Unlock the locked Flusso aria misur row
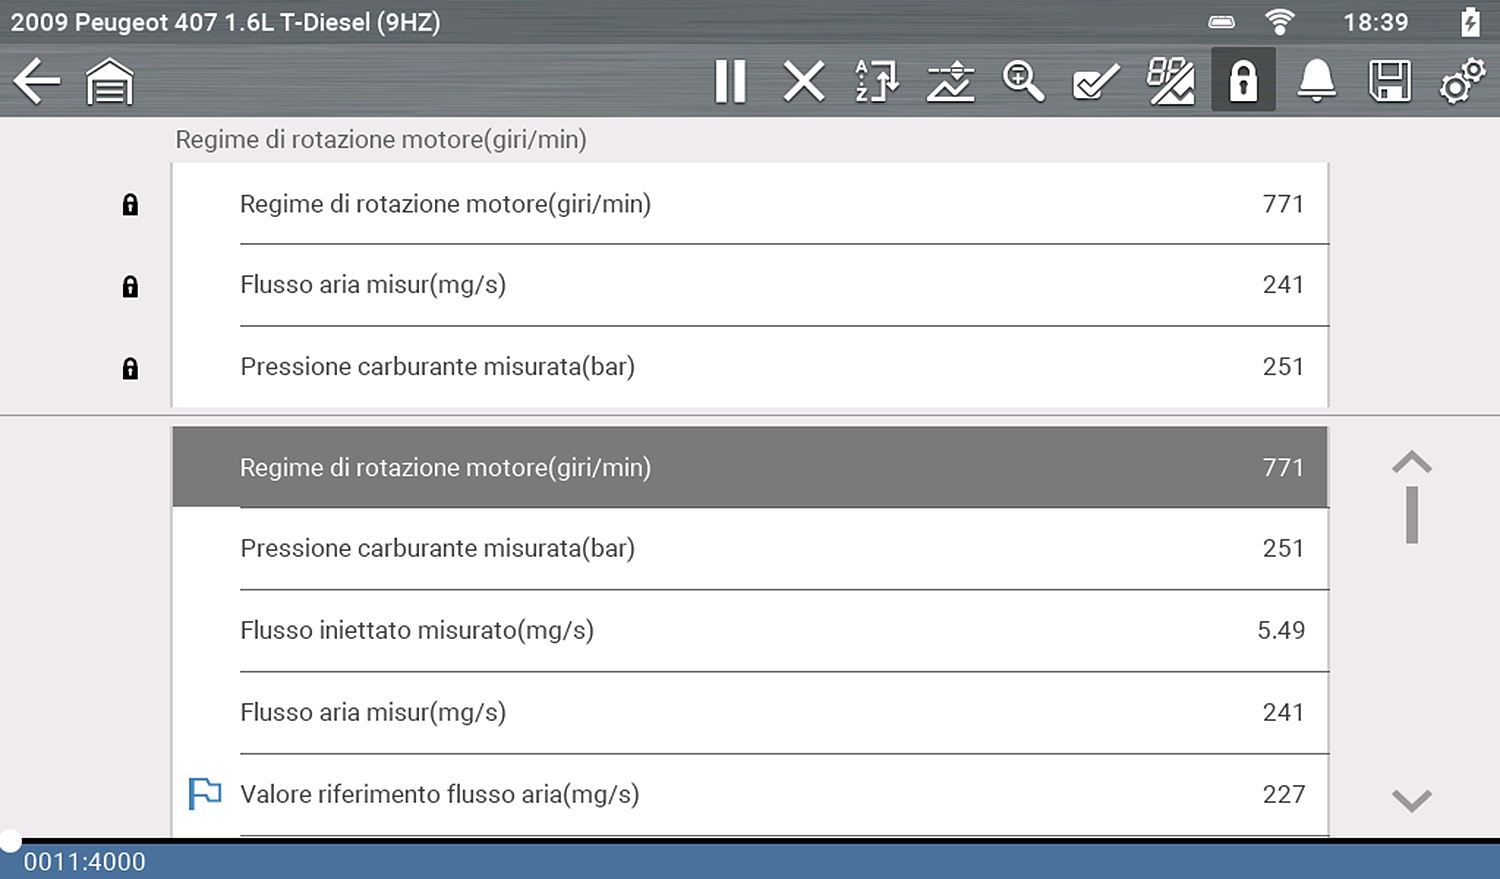 pyautogui.click(x=130, y=287)
